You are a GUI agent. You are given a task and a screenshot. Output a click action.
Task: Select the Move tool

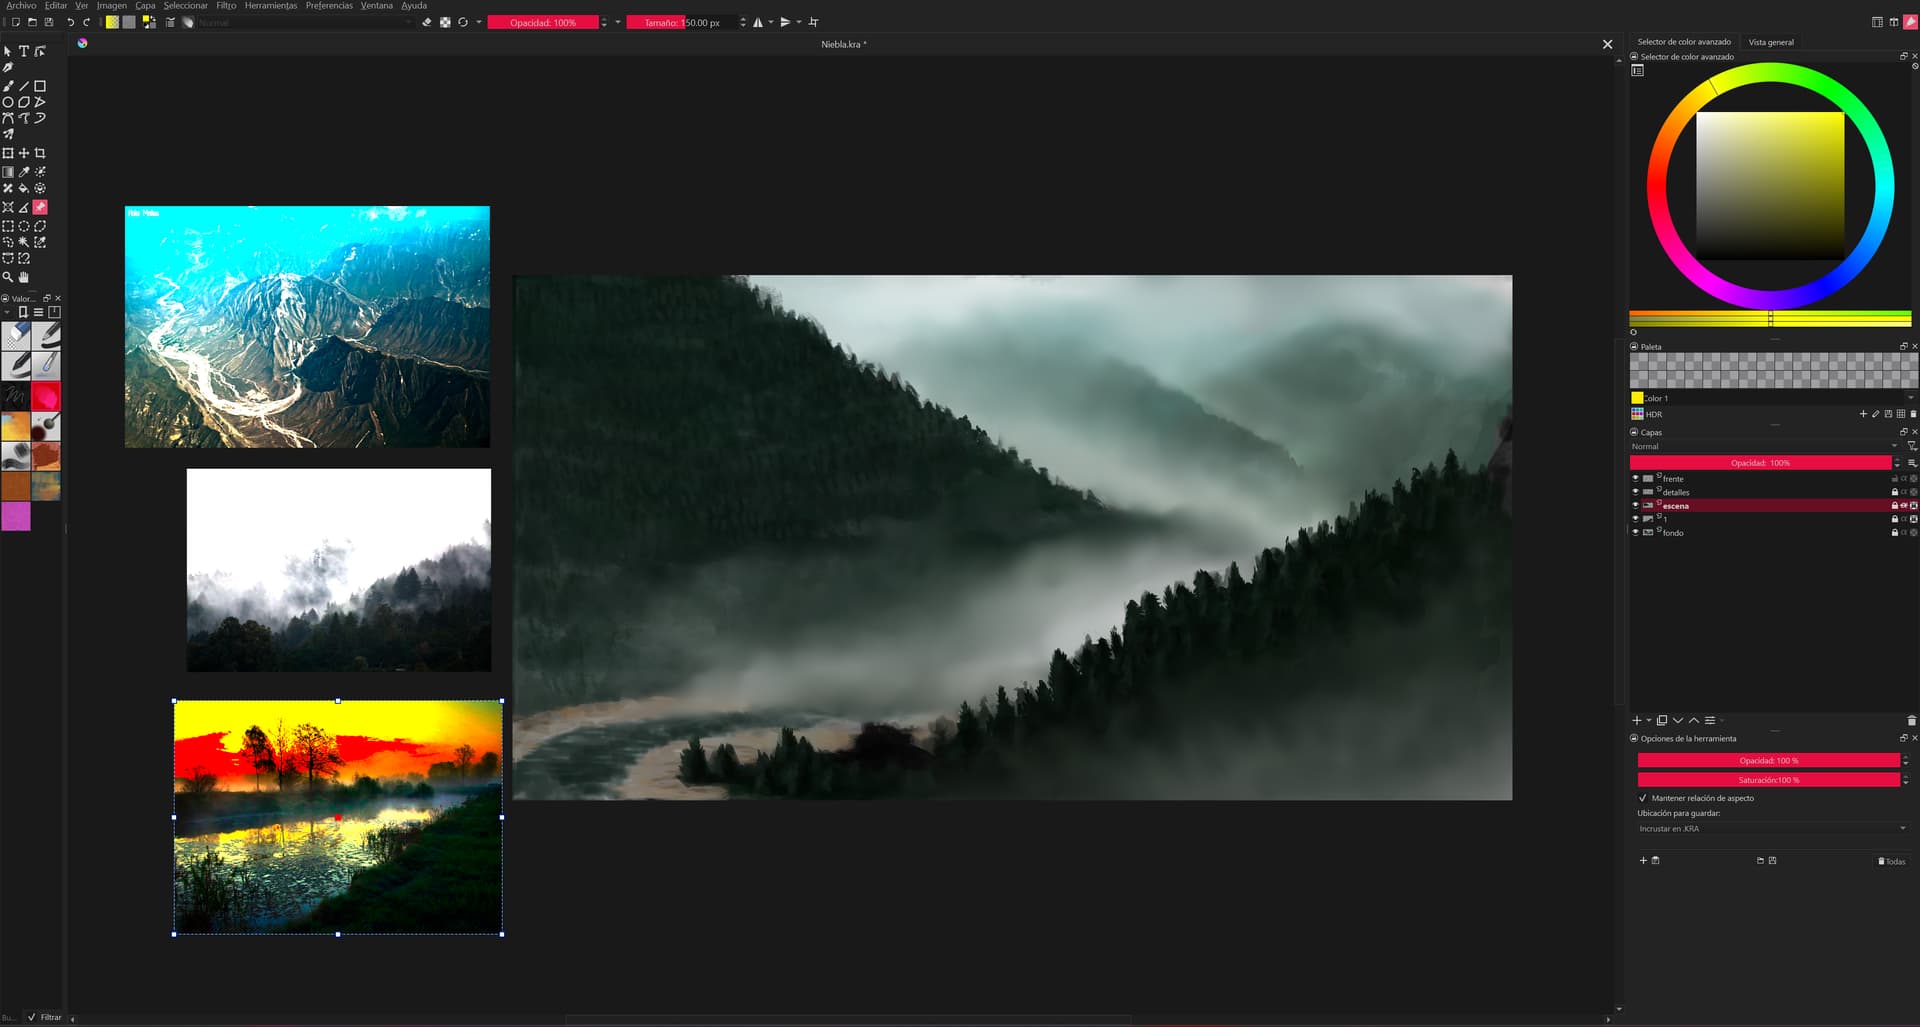(x=24, y=153)
